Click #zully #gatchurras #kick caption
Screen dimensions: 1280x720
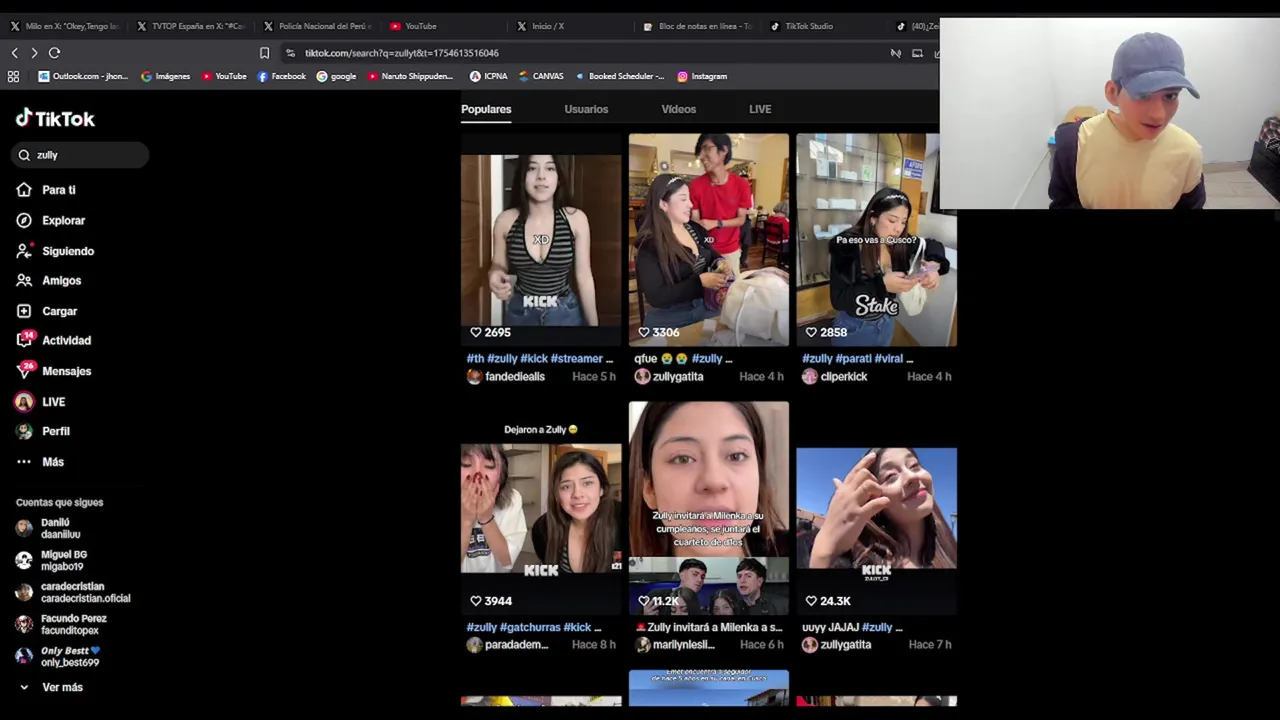(x=534, y=627)
